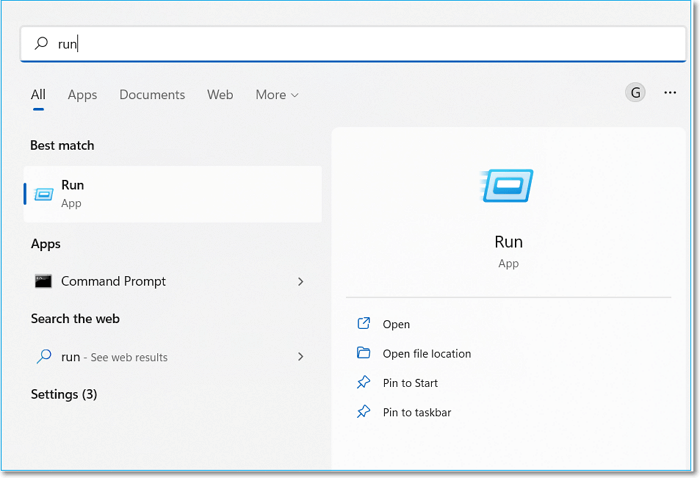This screenshot has height=478, width=700.
Task: Select the Web filter tab
Action: tap(220, 95)
